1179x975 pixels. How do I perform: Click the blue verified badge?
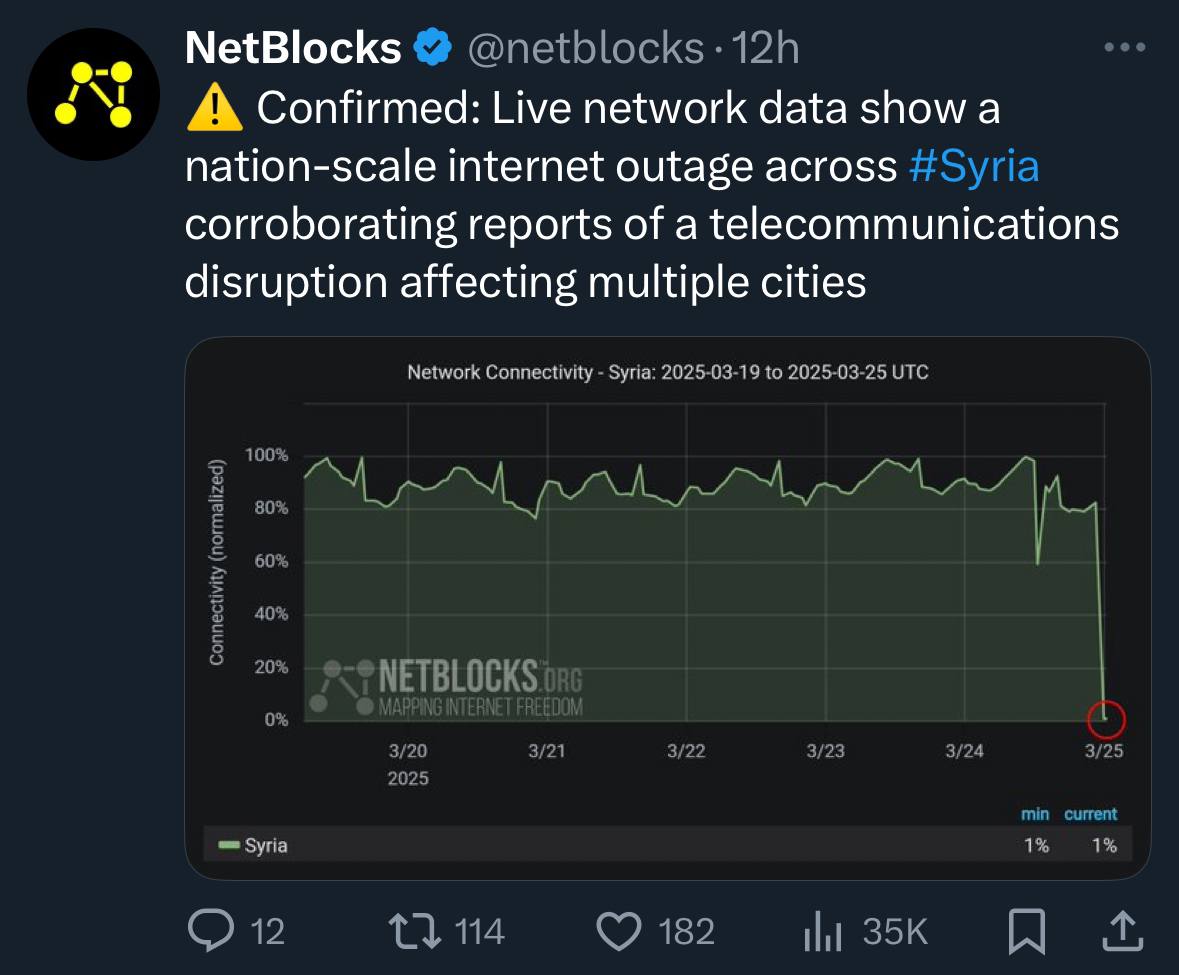coord(432,47)
